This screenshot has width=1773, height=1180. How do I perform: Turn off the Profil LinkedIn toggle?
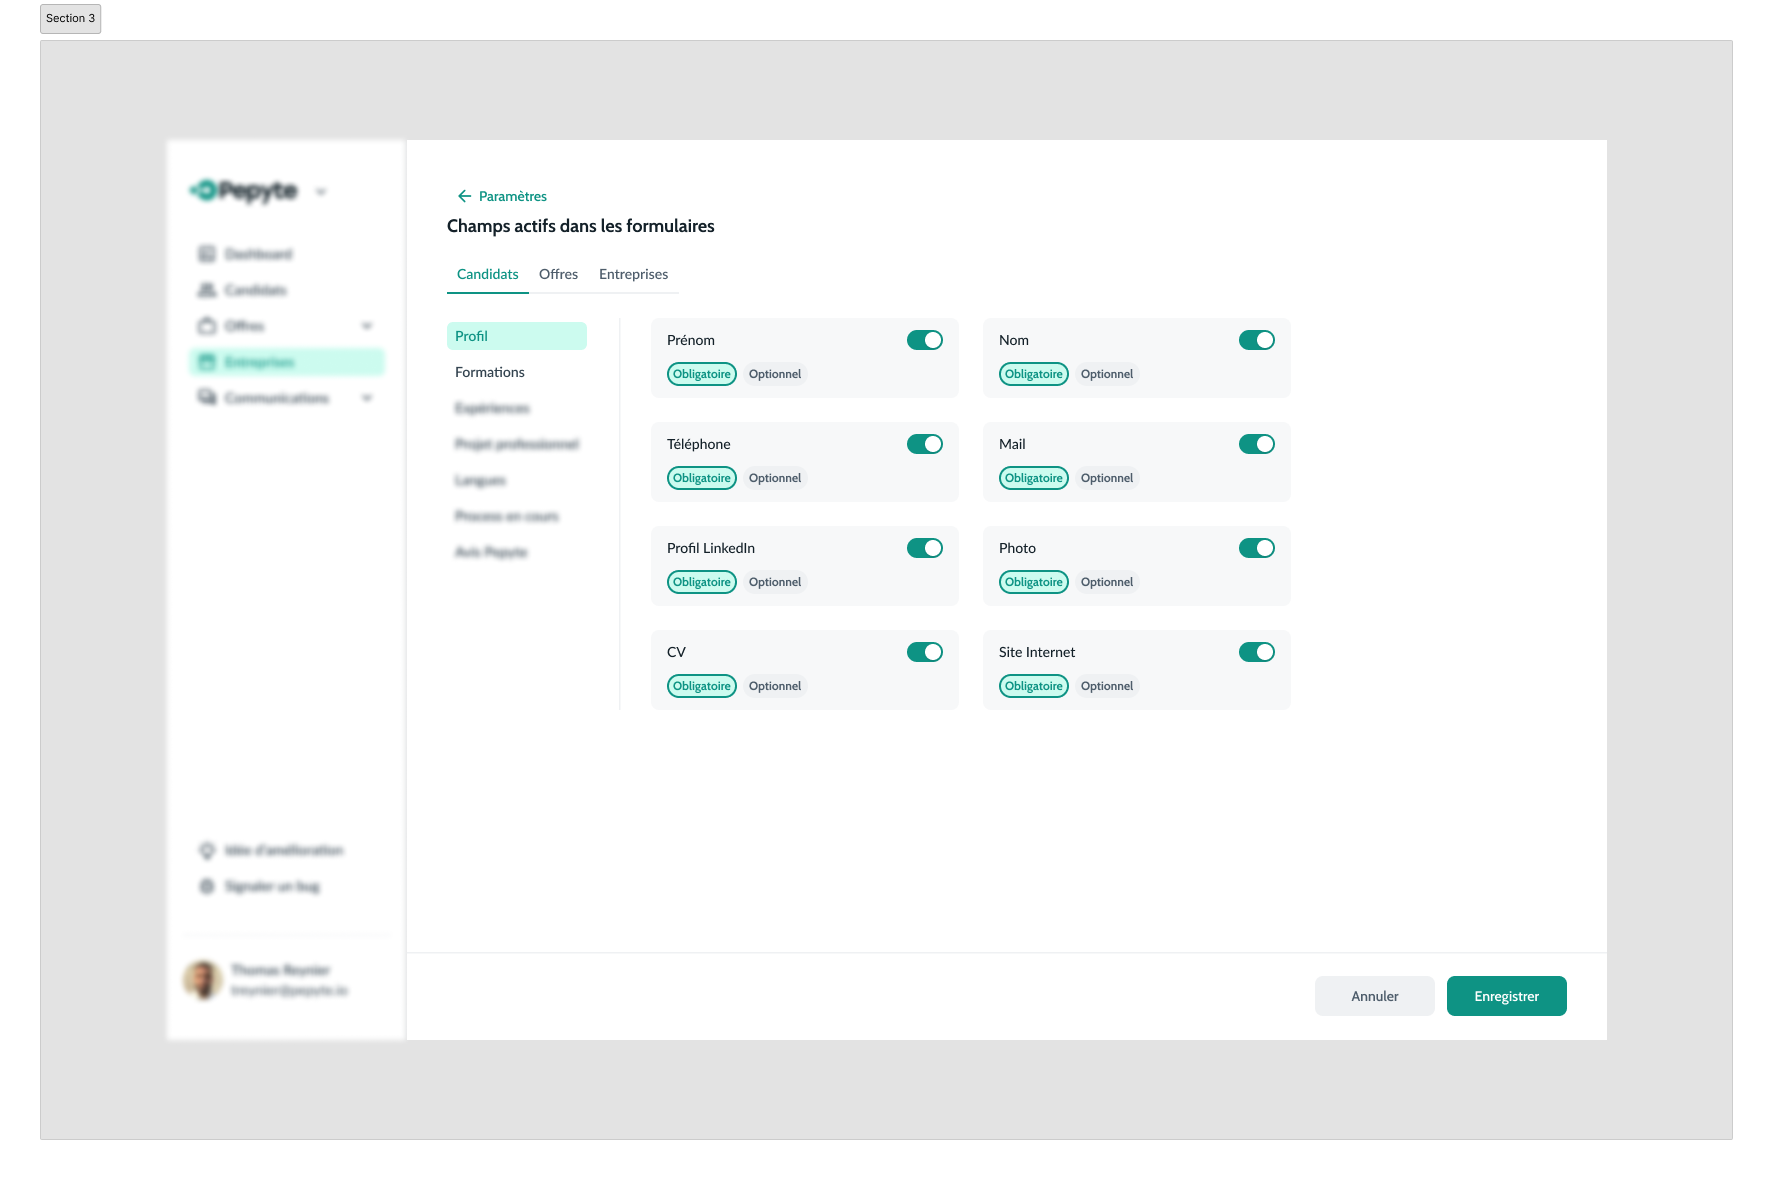click(x=924, y=548)
